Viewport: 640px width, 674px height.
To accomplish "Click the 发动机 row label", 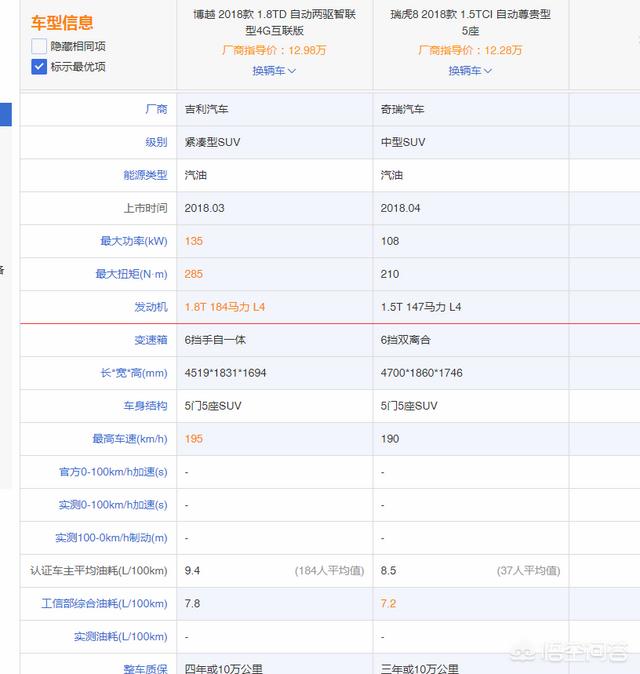I will pos(150,307).
